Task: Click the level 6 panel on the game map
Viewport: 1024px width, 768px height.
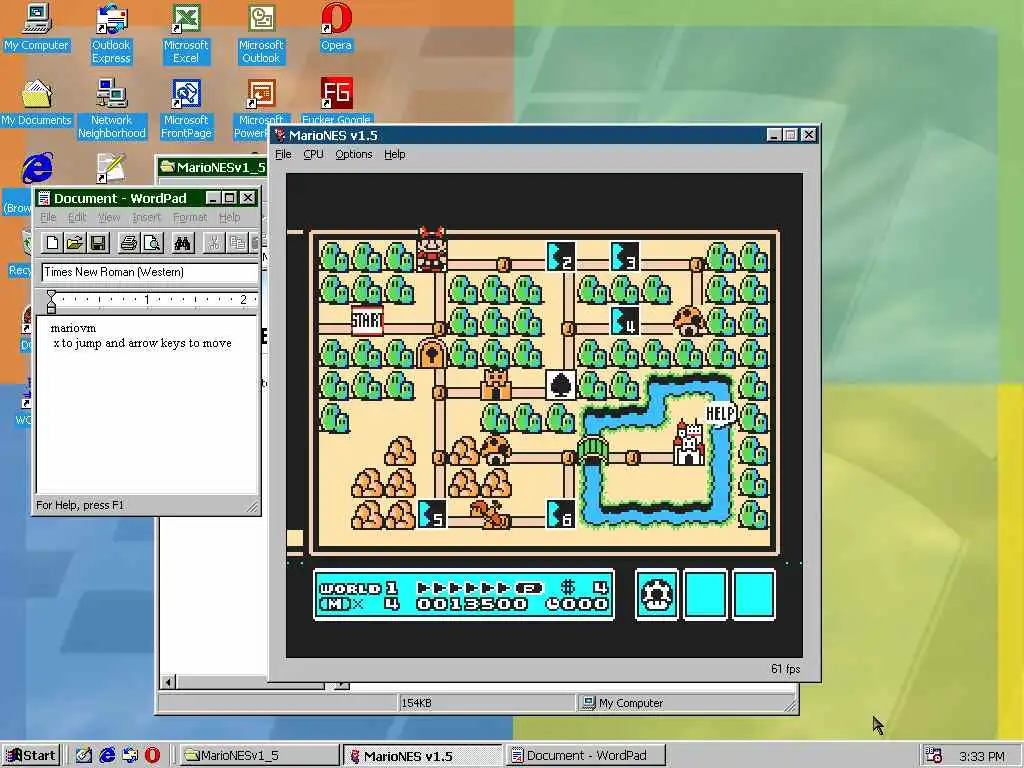Action: 561,514
